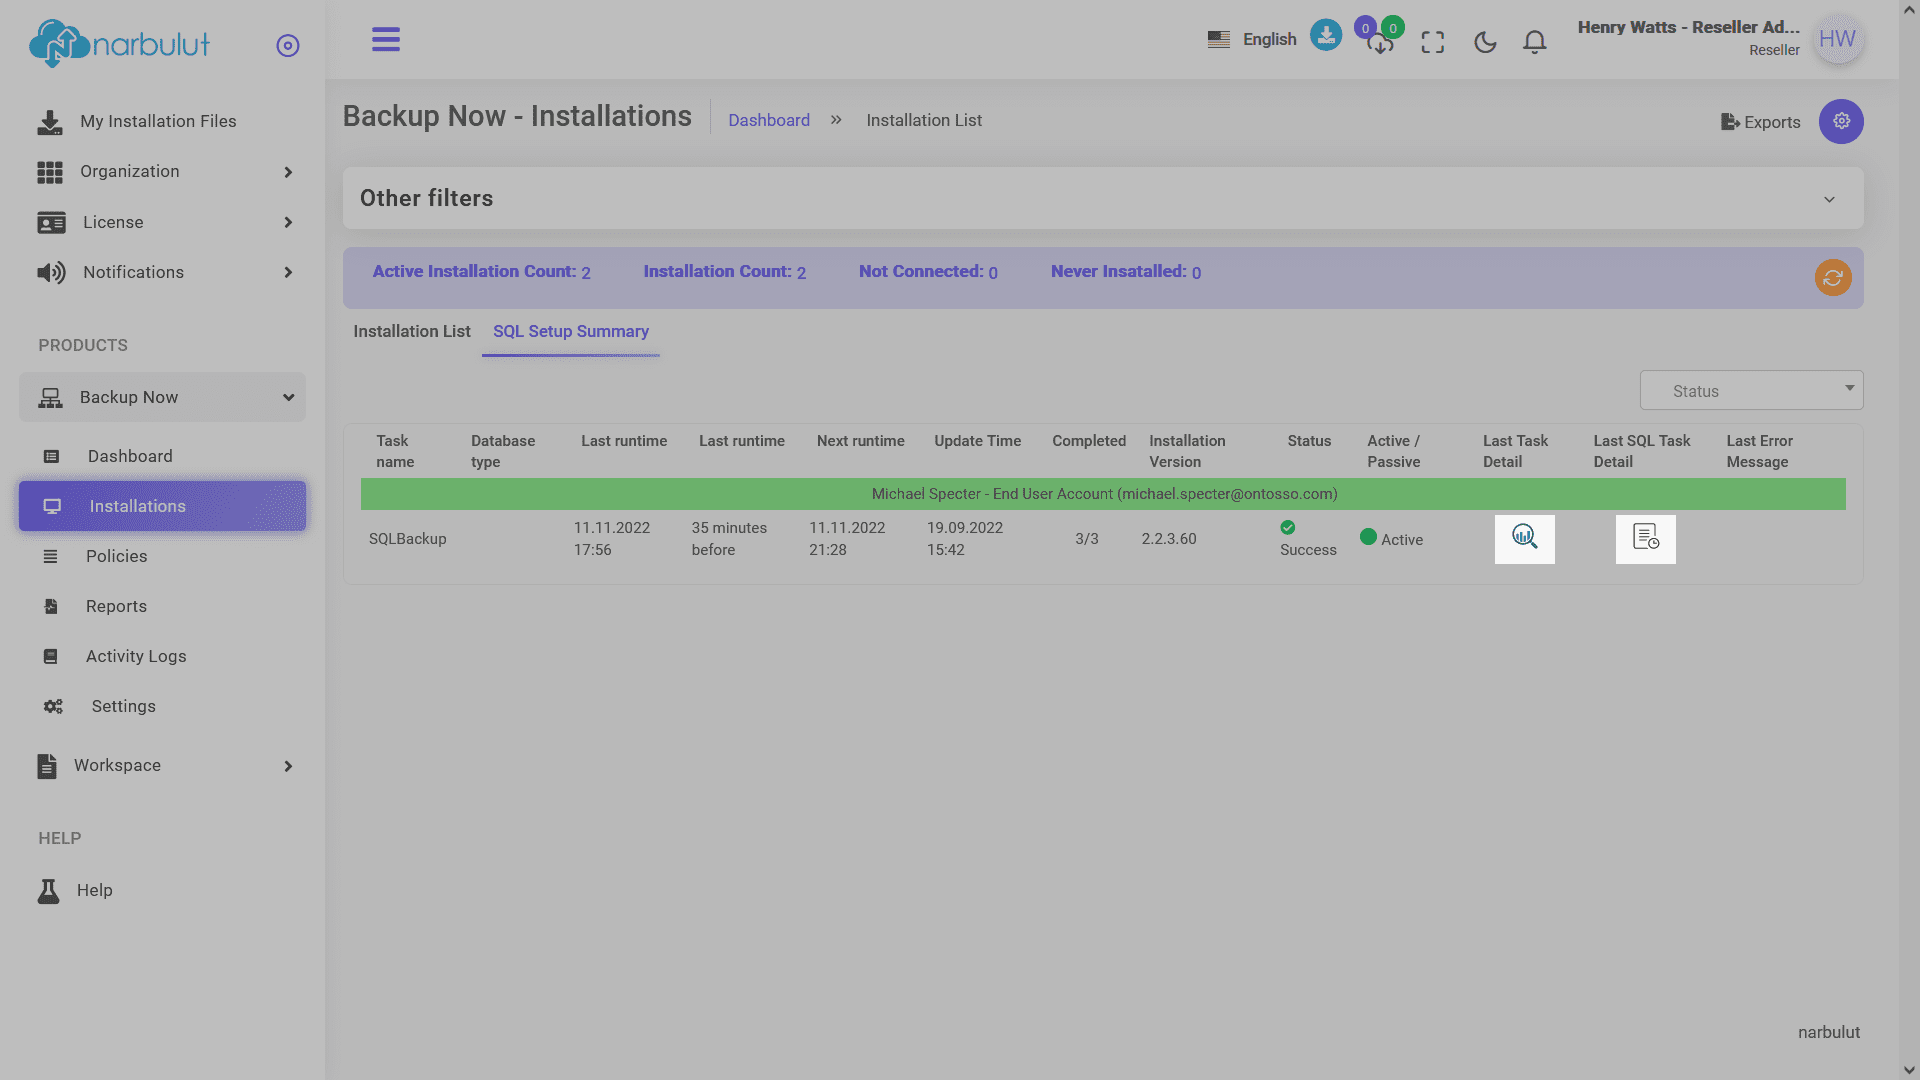Open the Status filter dropdown
Image resolution: width=1920 pixels, height=1080 pixels.
(x=1752, y=391)
